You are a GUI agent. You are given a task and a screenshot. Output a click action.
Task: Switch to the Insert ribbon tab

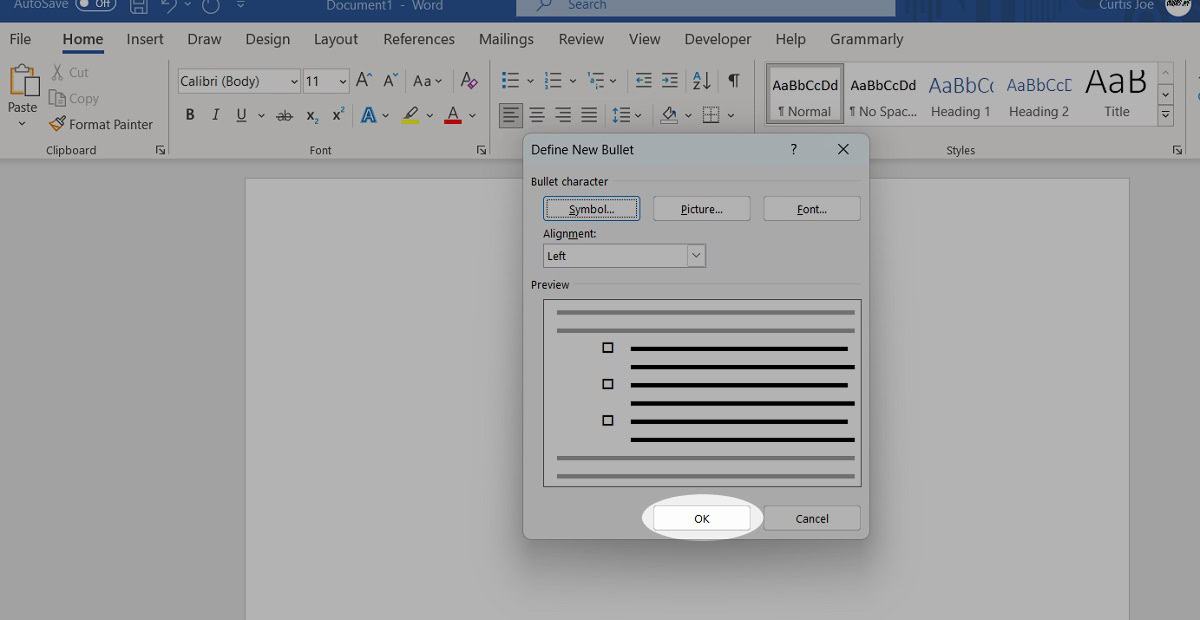point(145,39)
